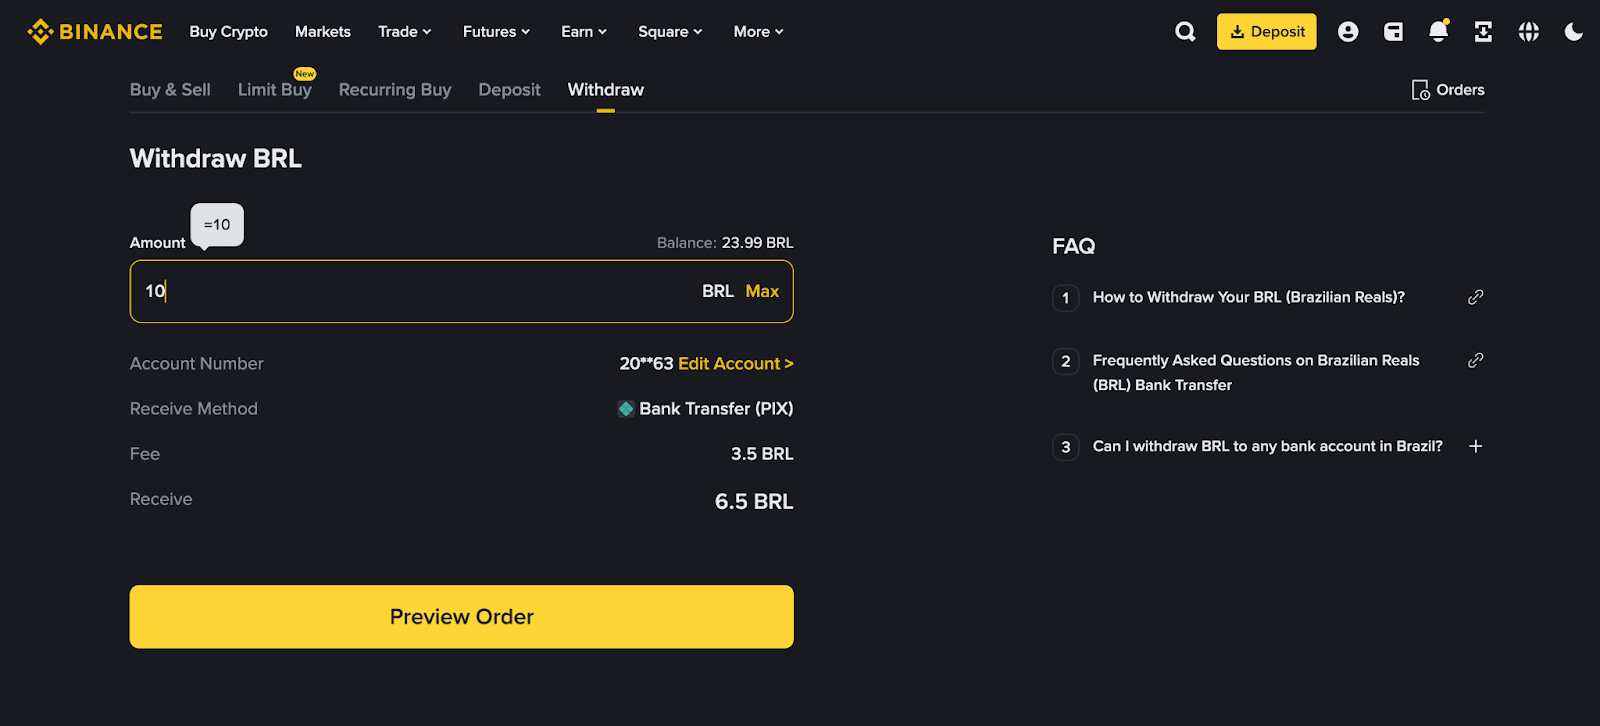Image resolution: width=1600 pixels, height=726 pixels.
Task: Switch to the Limit Buy tab
Action: pyautogui.click(x=275, y=90)
